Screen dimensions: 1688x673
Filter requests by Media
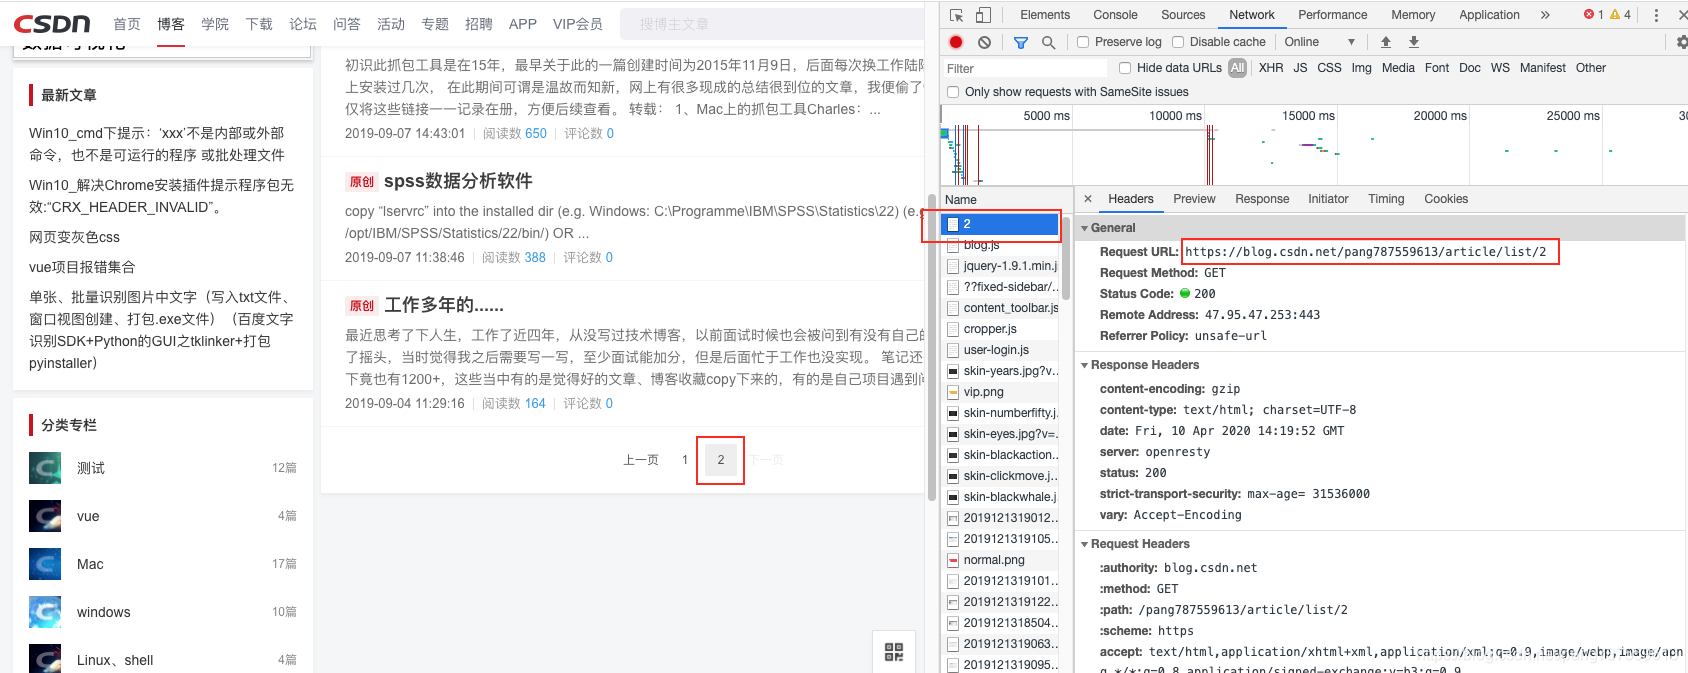[x=1398, y=68]
